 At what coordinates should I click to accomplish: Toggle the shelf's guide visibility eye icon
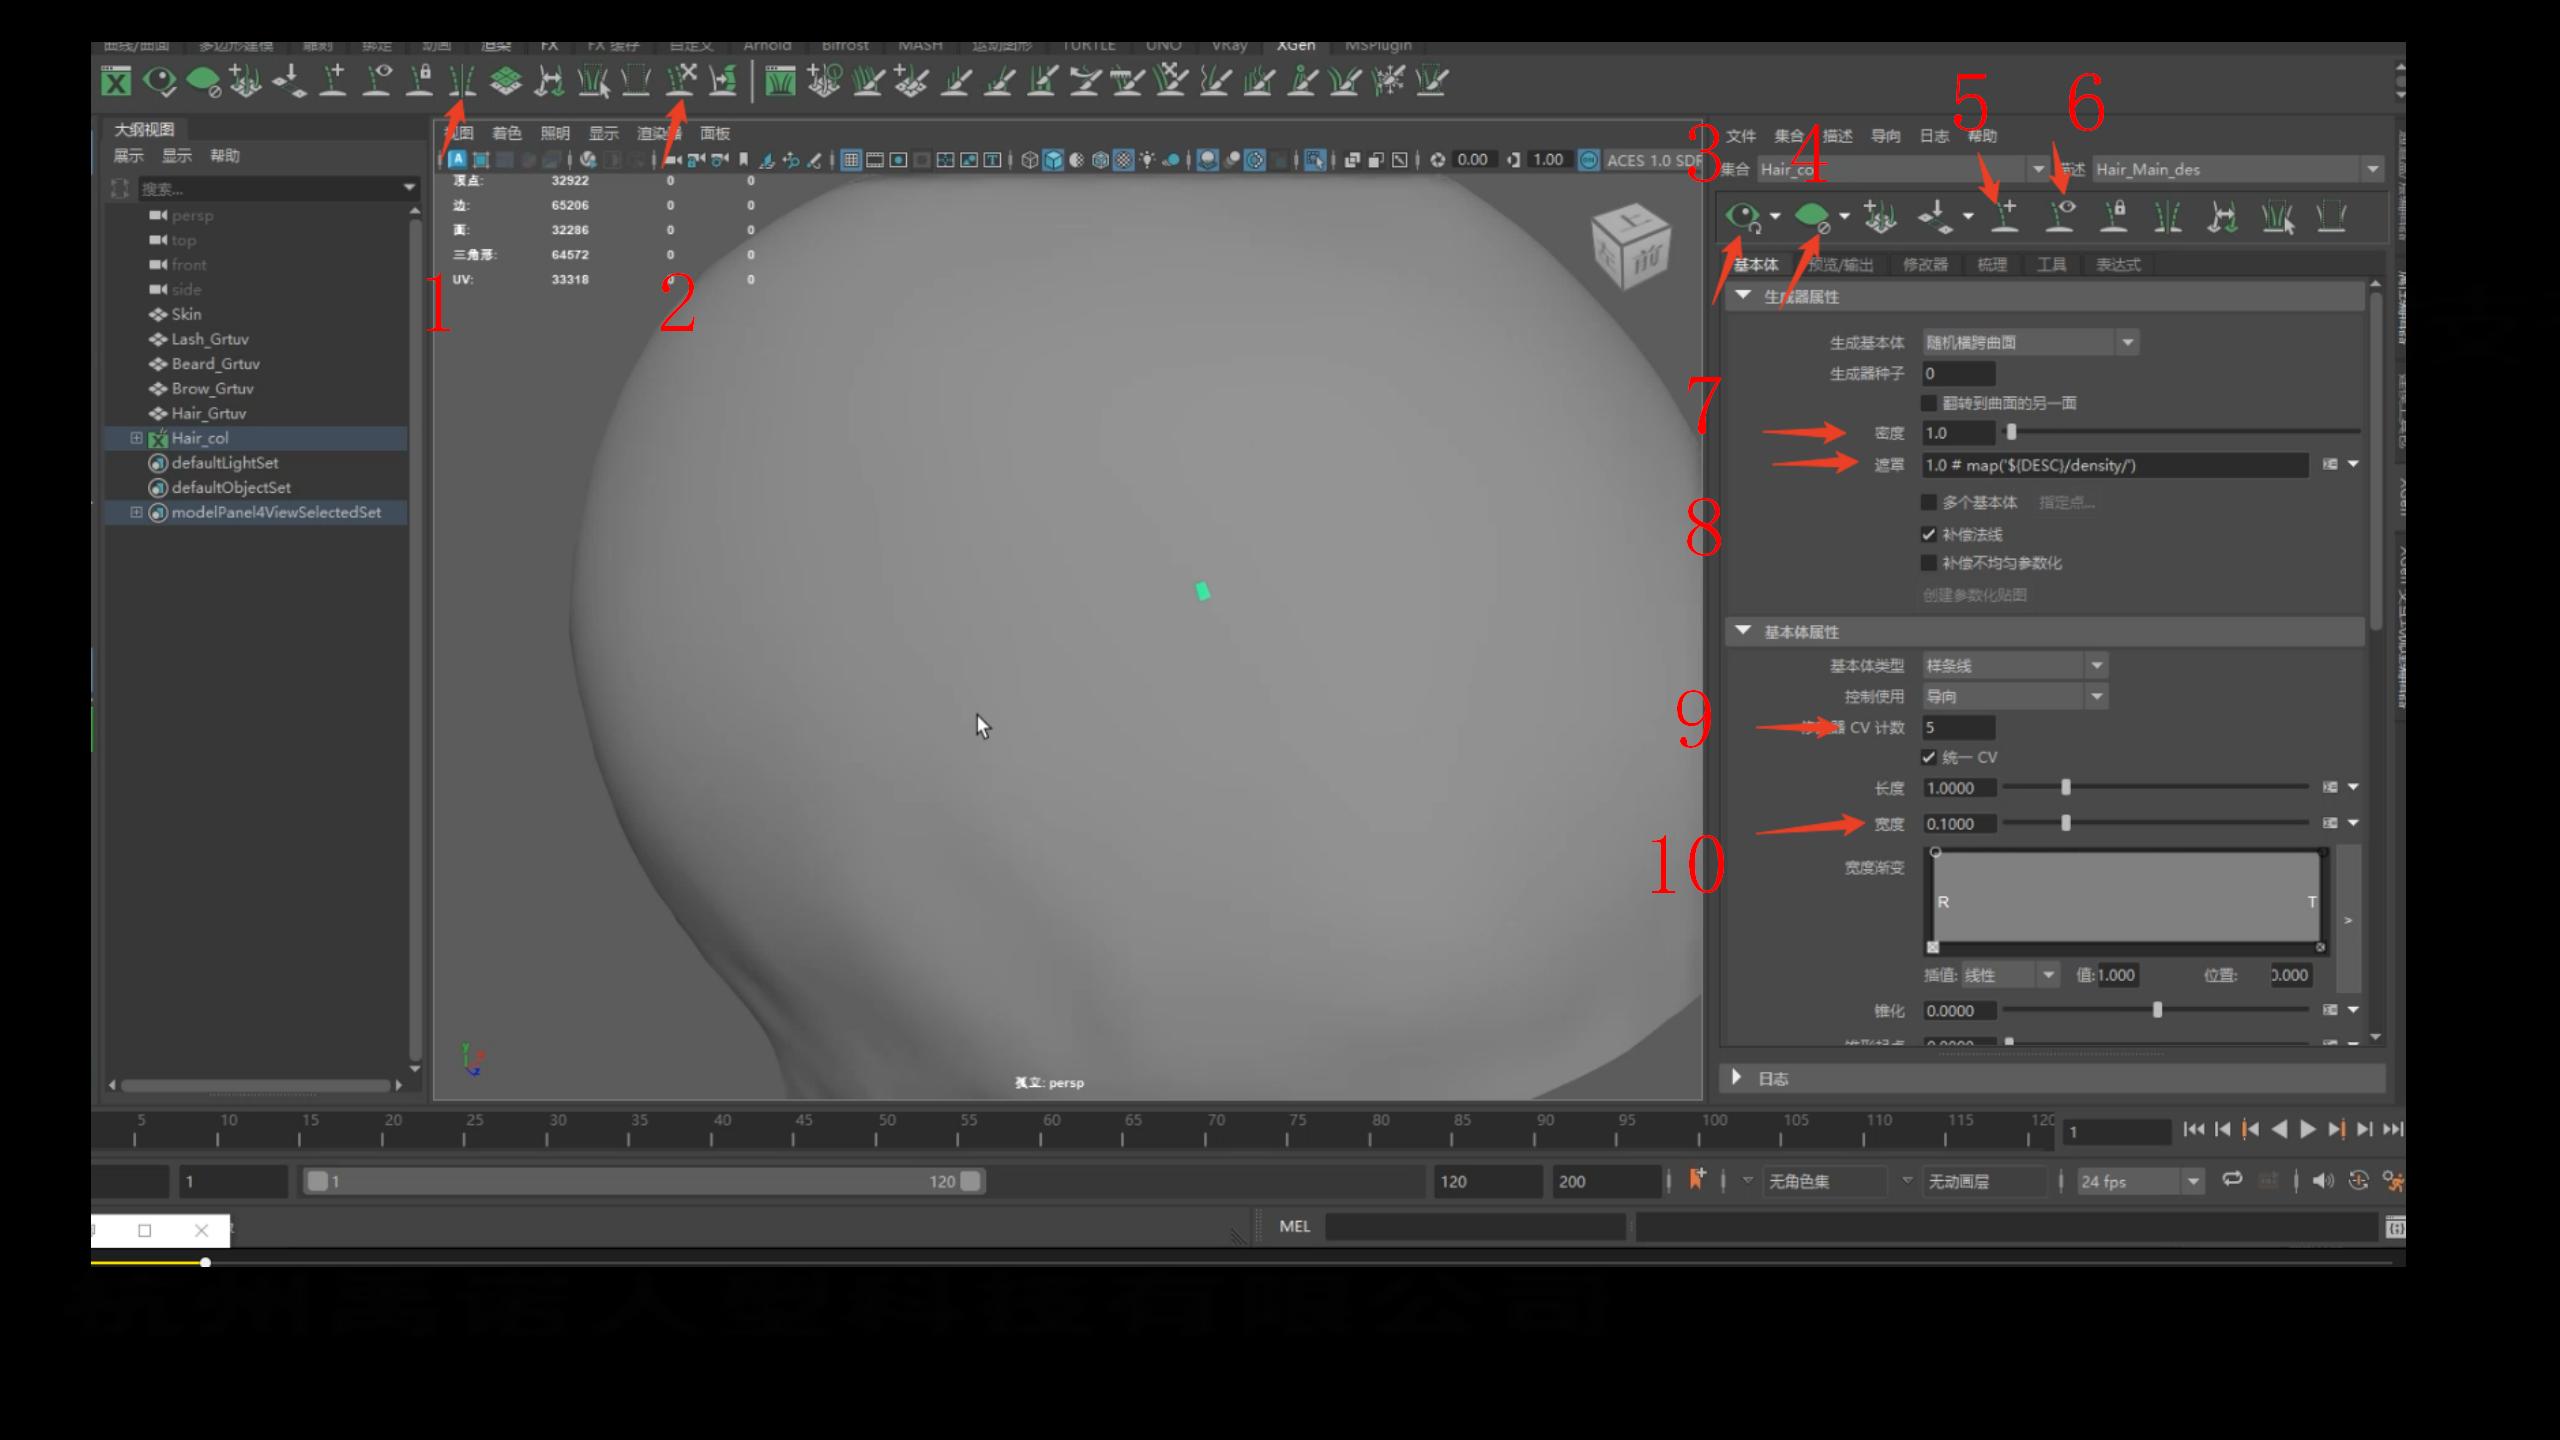pyautogui.click(x=377, y=81)
